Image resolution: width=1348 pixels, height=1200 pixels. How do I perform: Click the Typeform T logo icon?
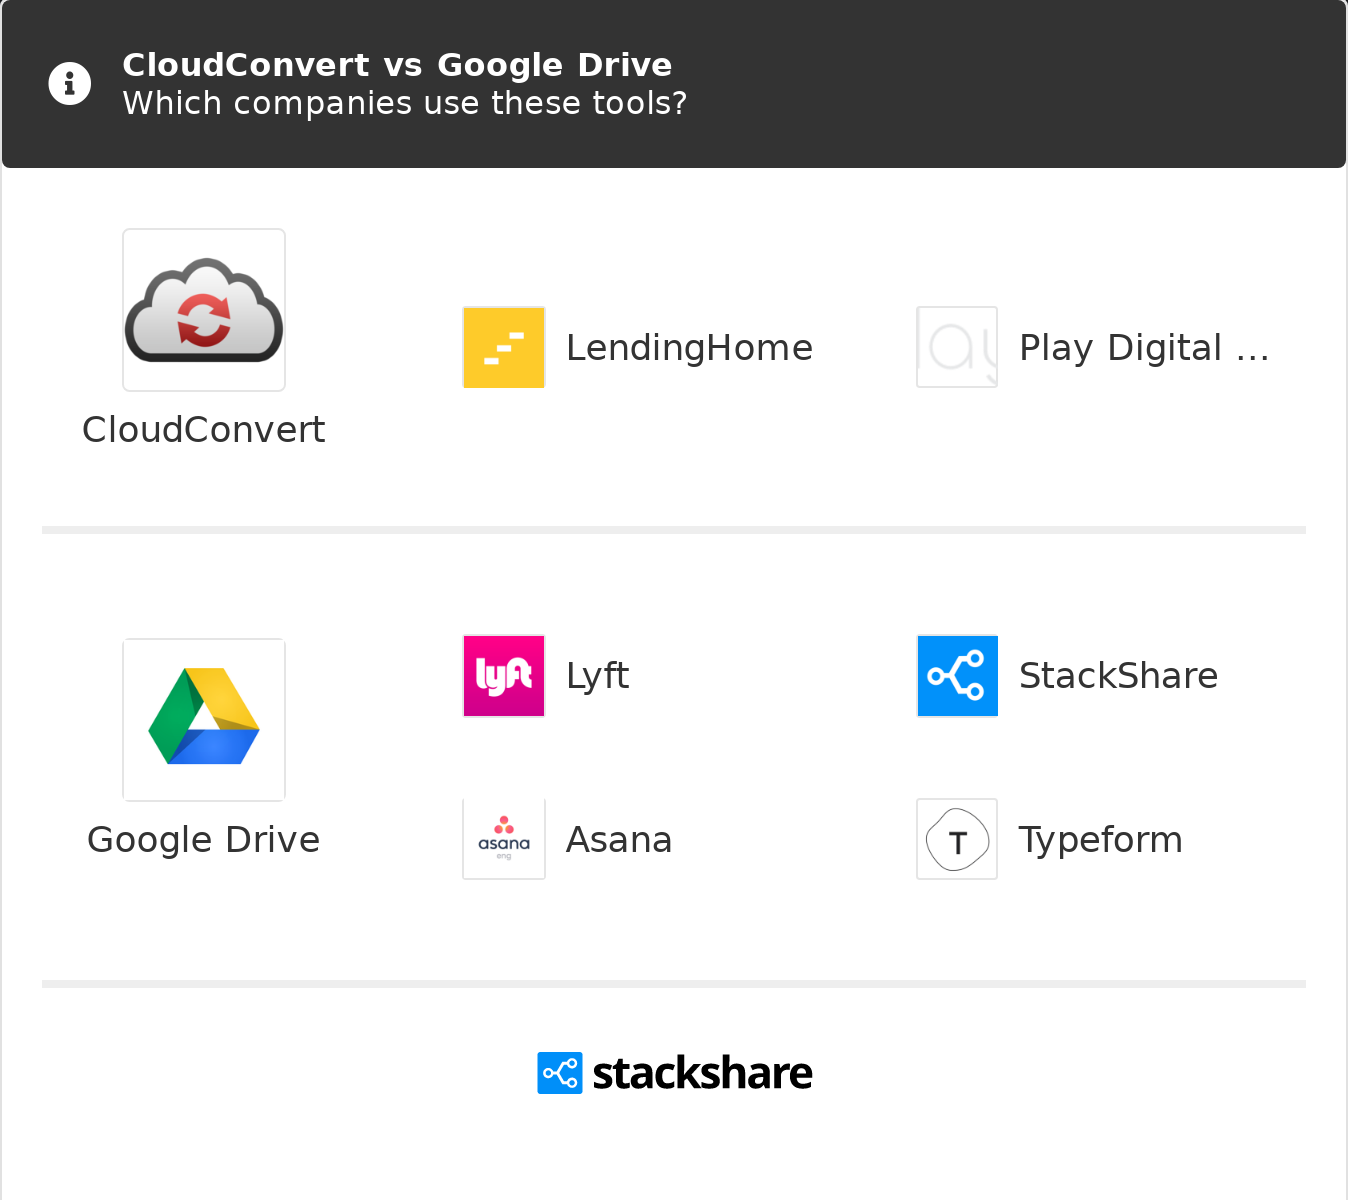[x=957, y=839]
